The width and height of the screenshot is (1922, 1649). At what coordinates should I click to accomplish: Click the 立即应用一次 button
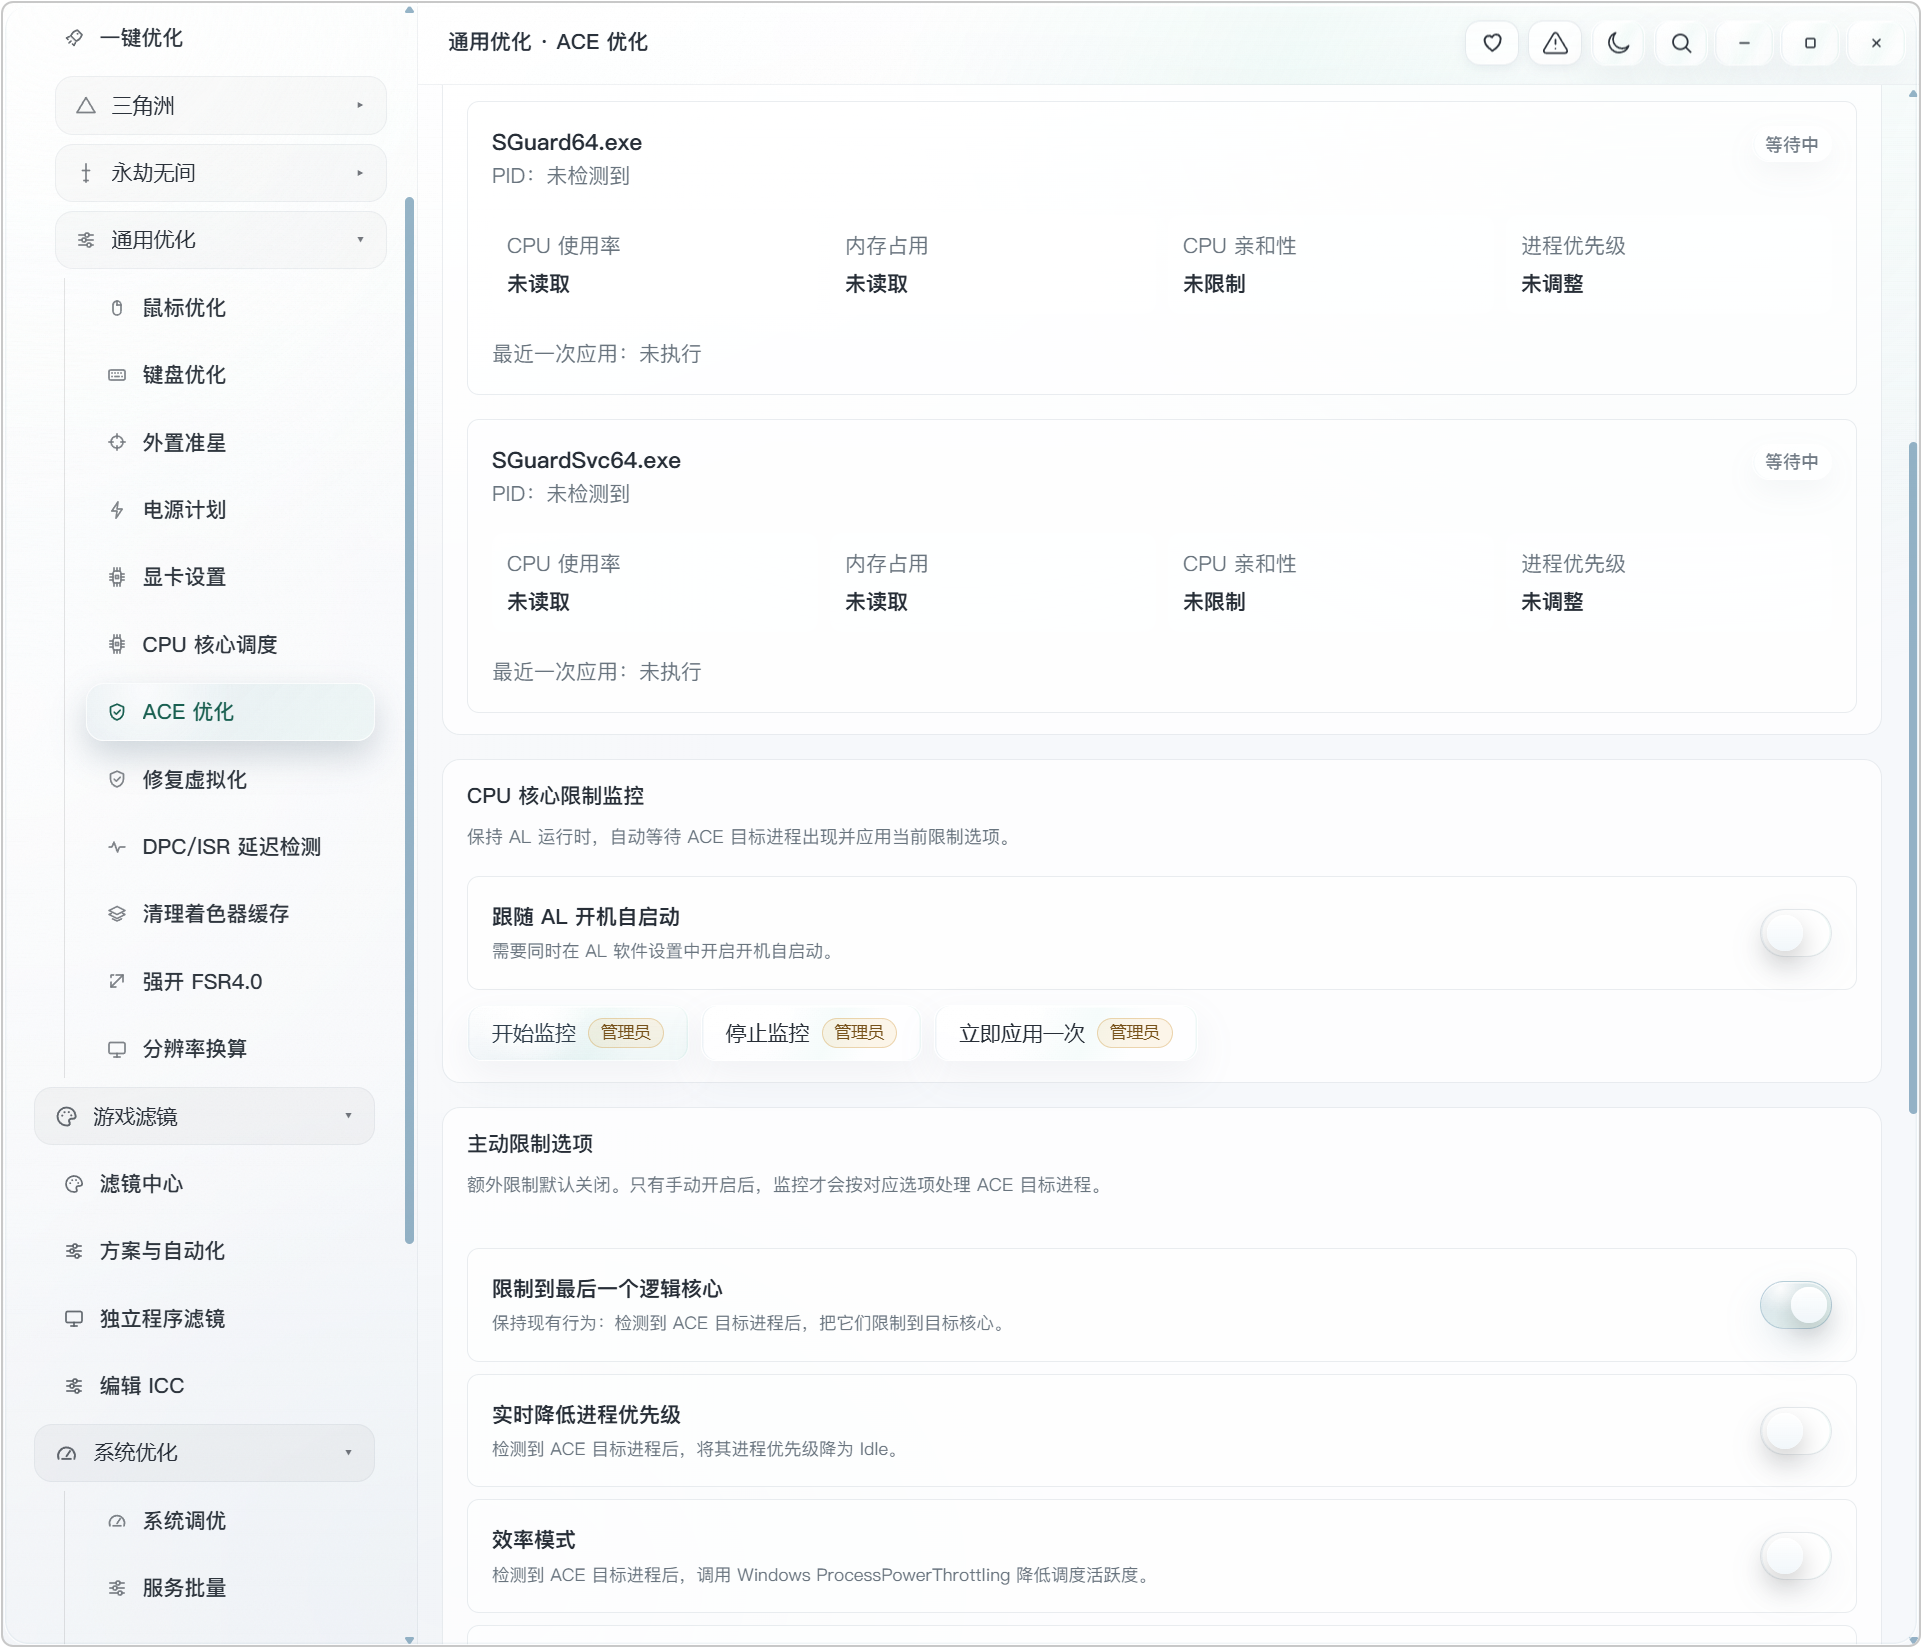tap(1066, 1033)
